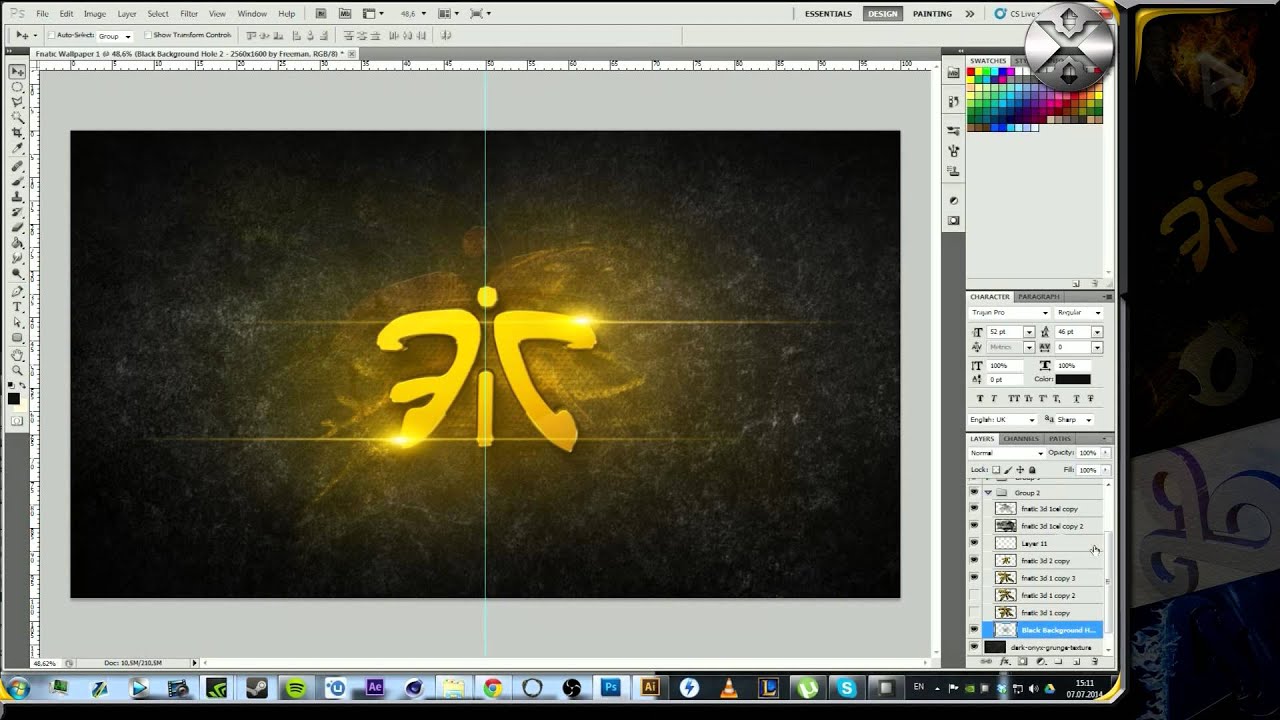
Task: Select the Spot Healing Brush tool
Action: (17, 166)
